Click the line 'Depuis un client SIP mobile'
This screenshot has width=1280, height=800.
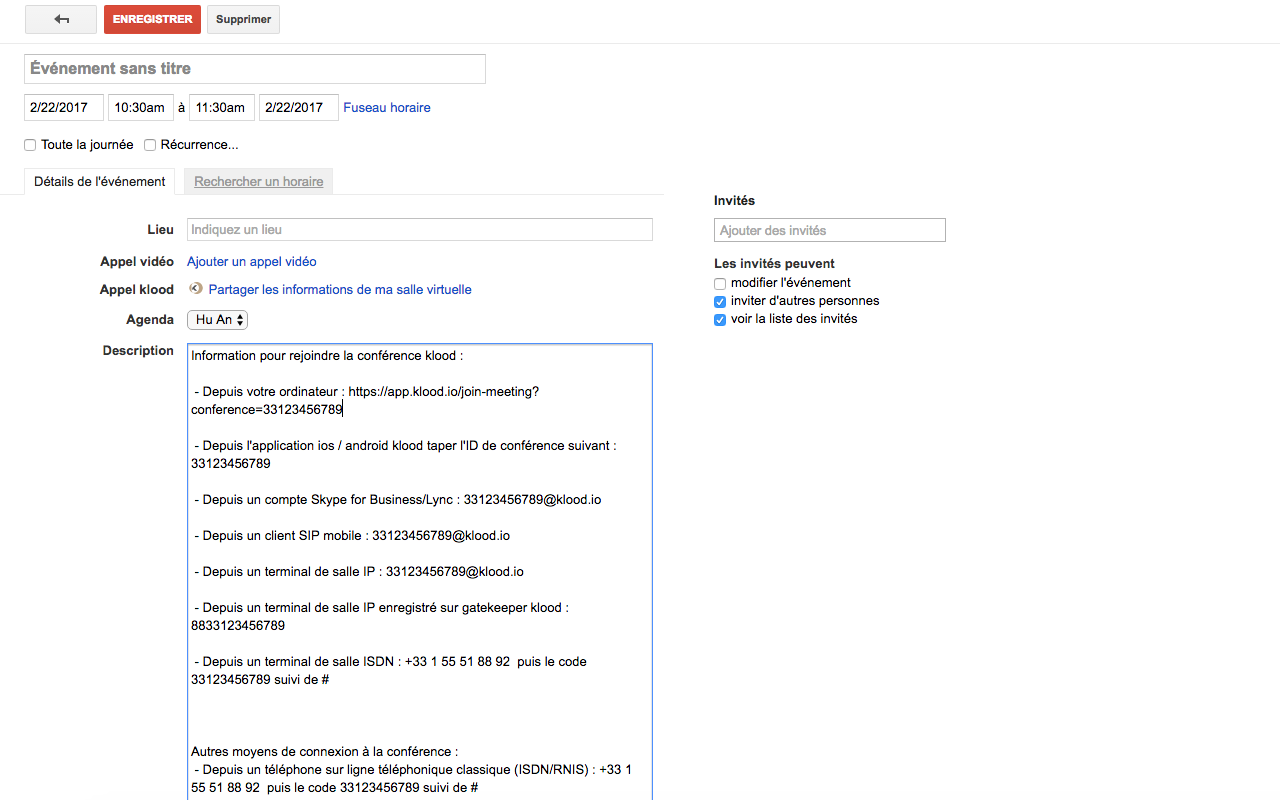point(352,536)
